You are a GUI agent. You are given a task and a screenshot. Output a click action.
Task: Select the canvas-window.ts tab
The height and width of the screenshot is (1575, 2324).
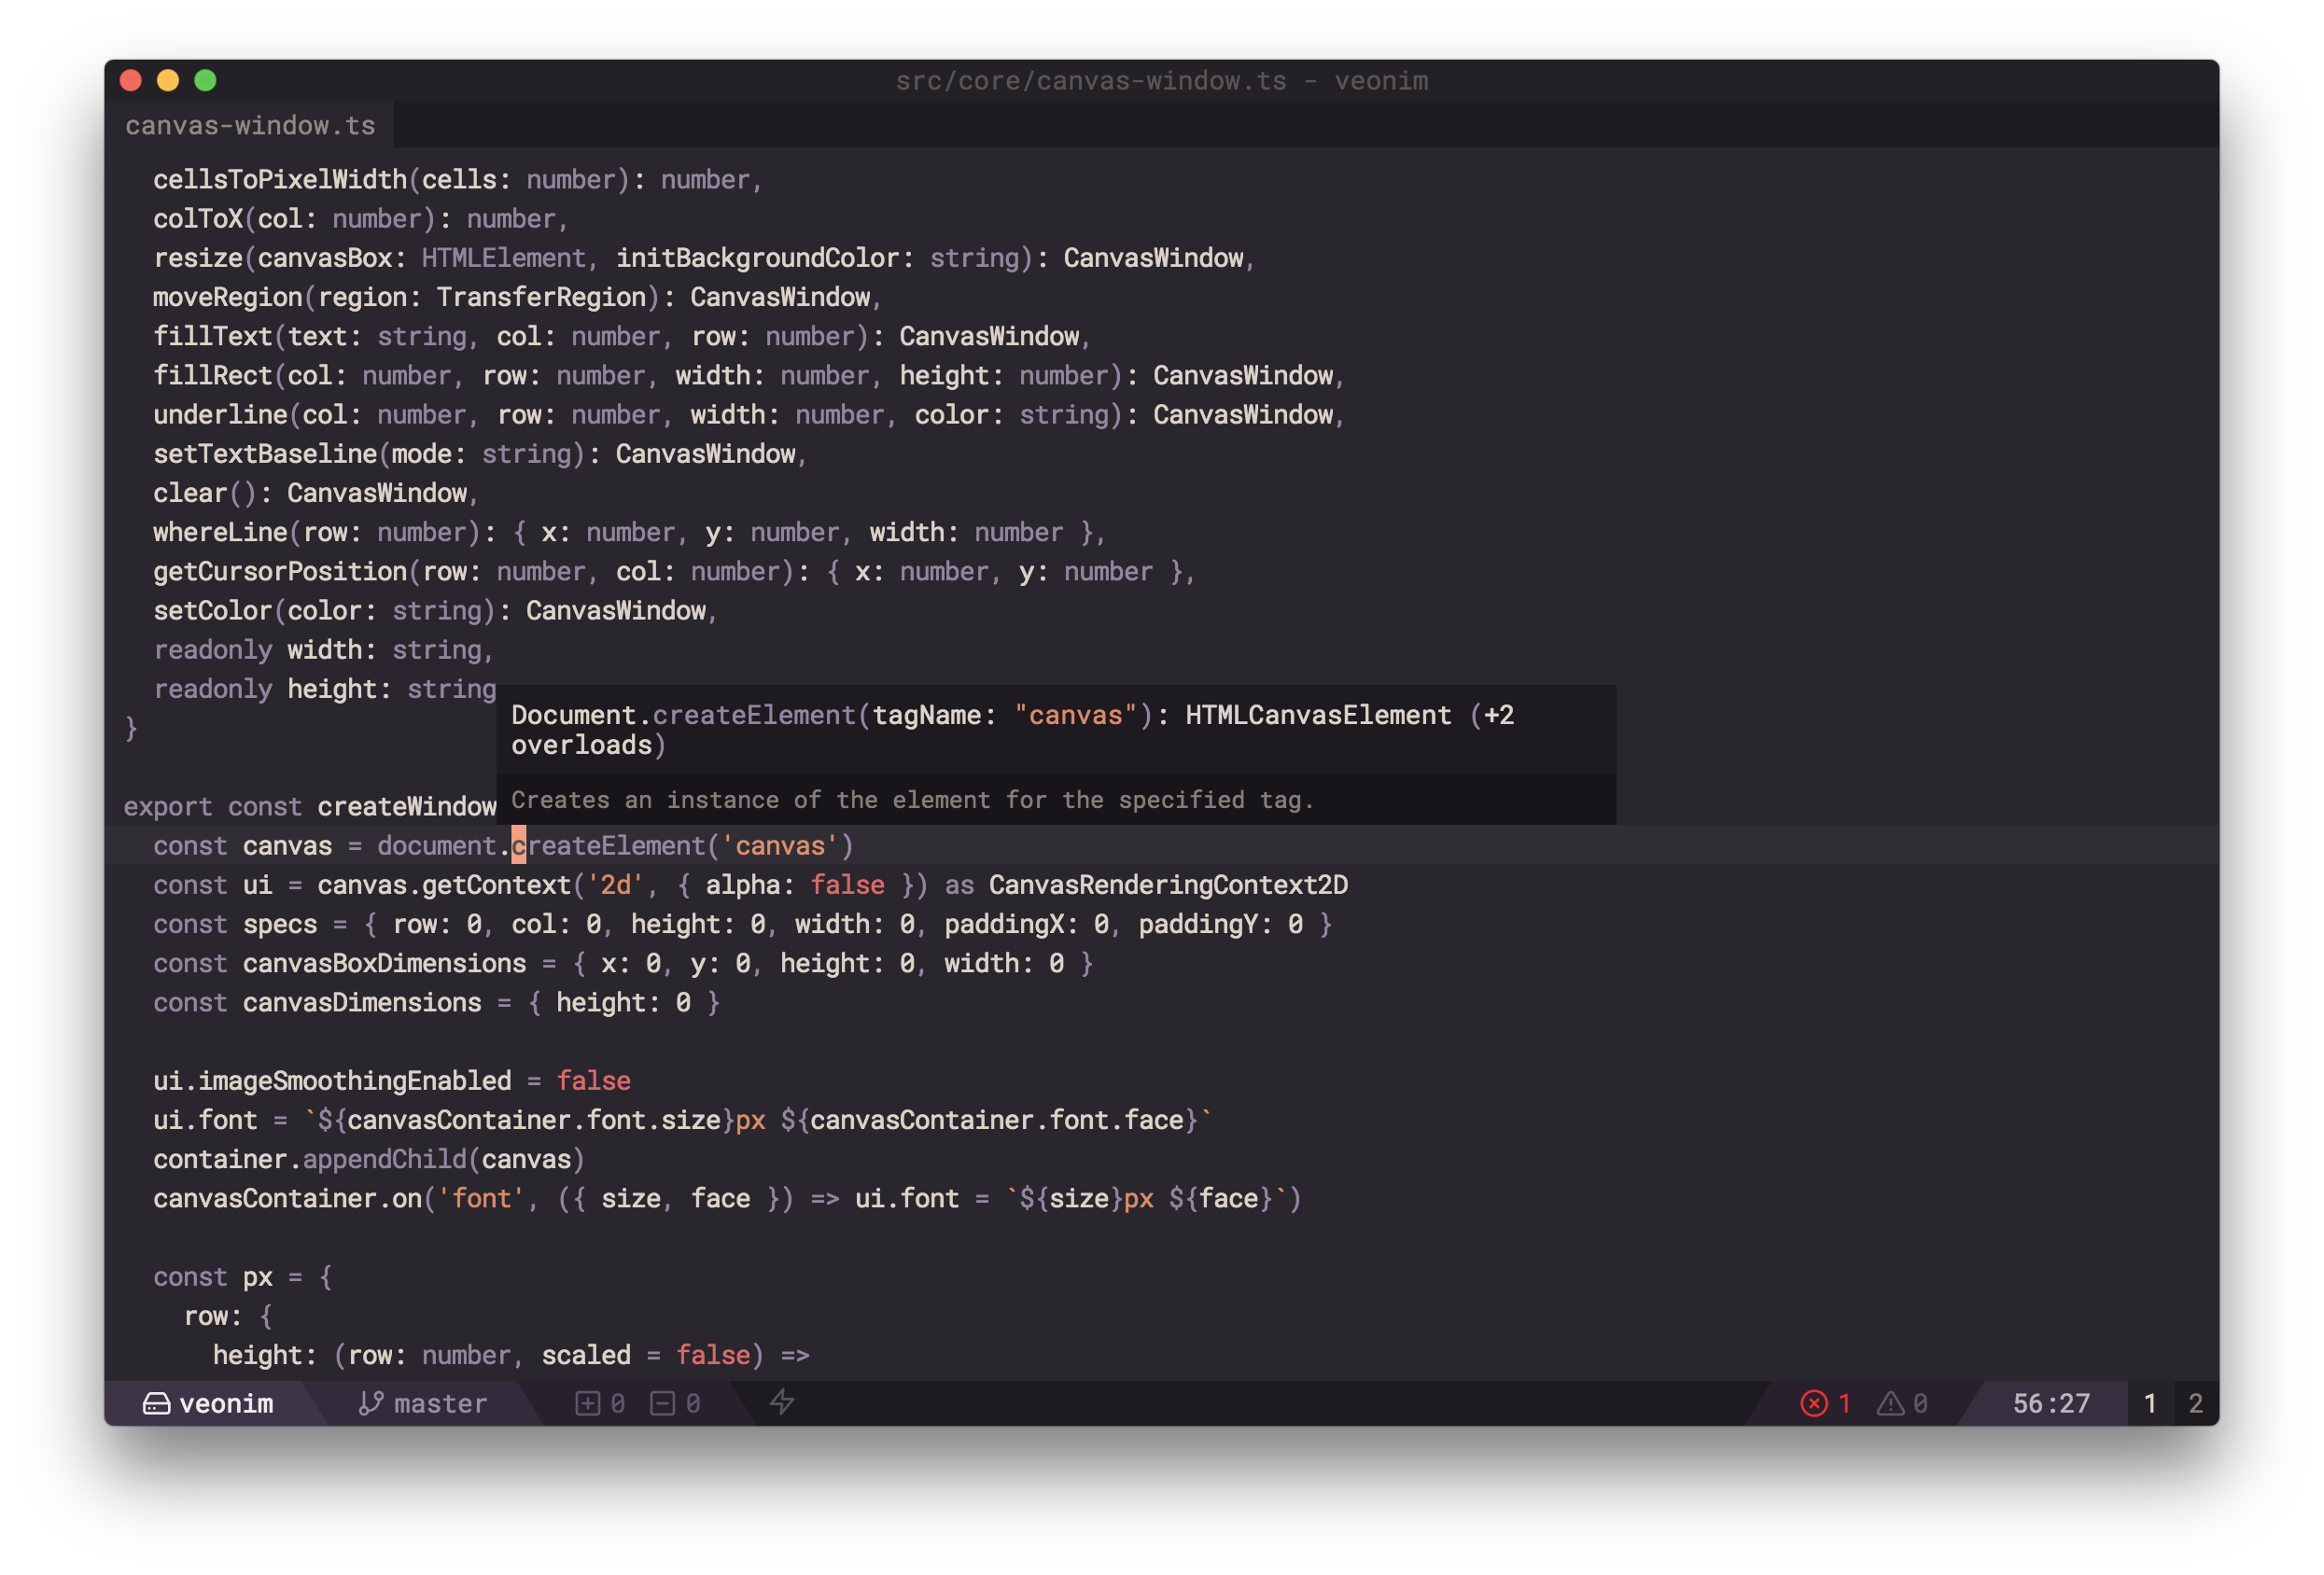(250, 126)
